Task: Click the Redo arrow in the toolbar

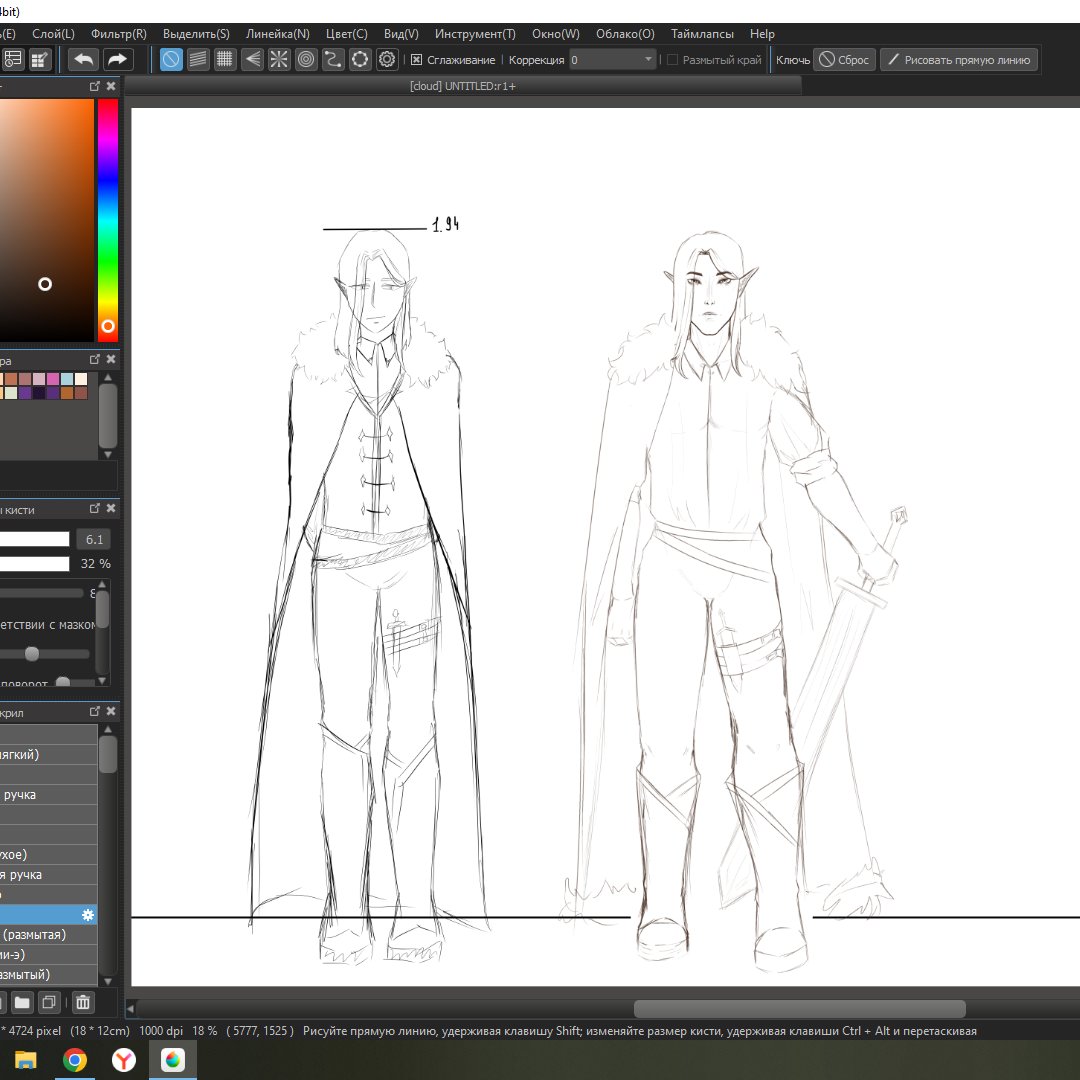Action: click(118, 60)
